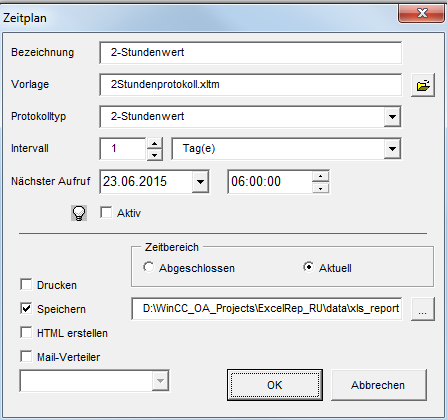Decrease the time with down spinner

(320, 188)
